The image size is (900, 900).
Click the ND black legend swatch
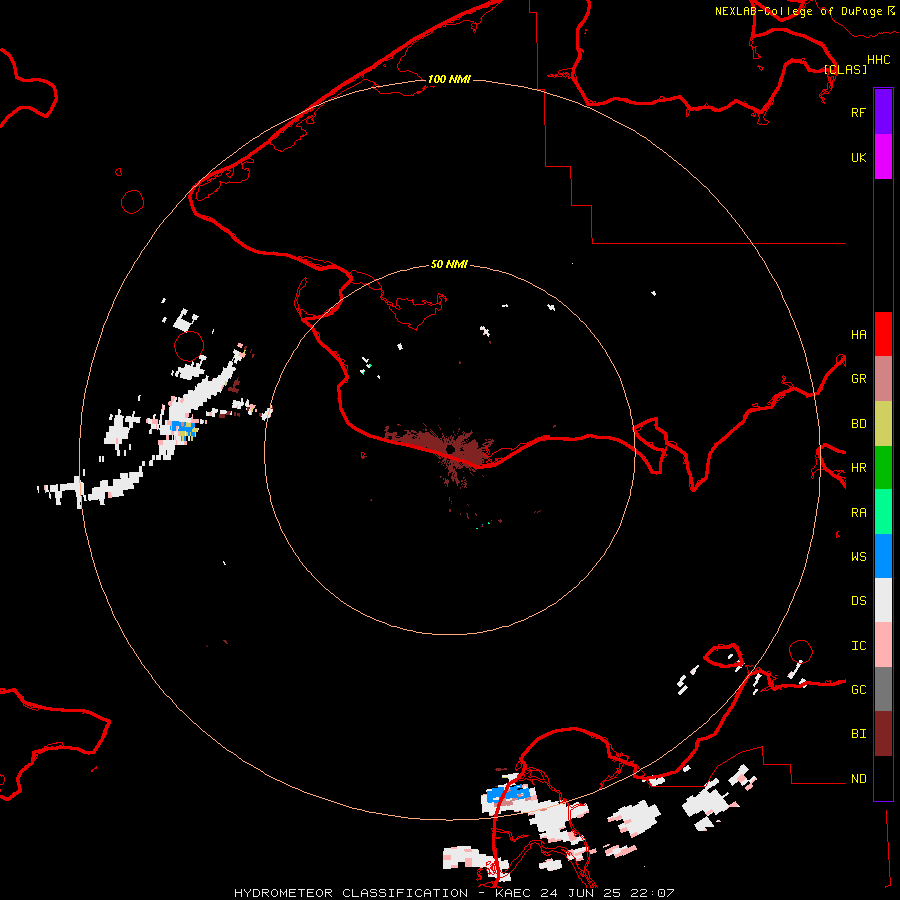pyautogui.click(x=883, y=778)
